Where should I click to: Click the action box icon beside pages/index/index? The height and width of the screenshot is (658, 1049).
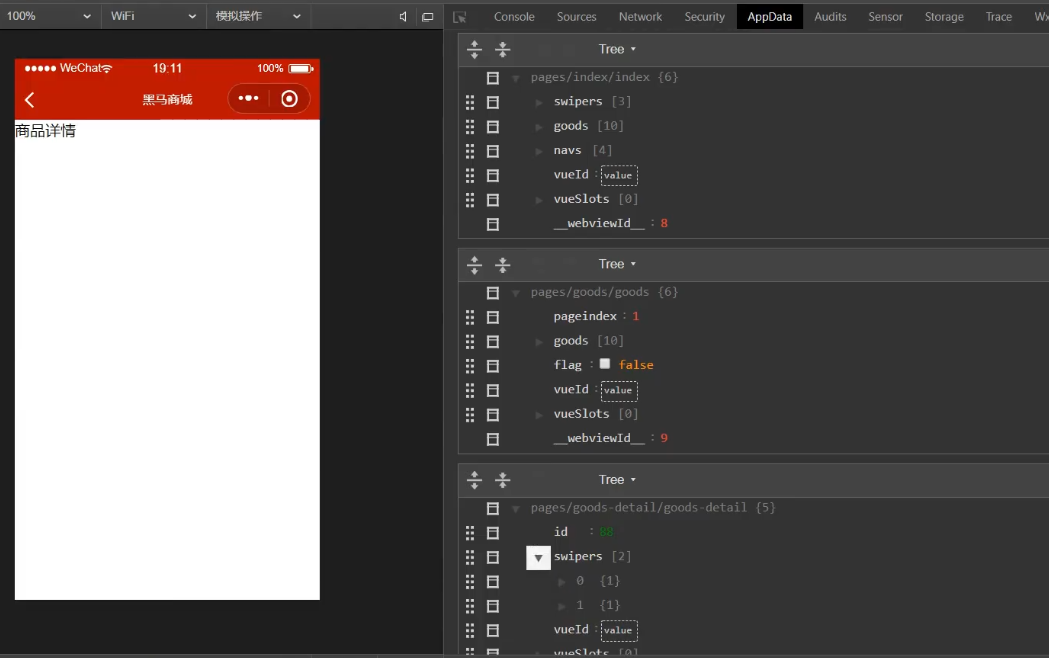493,78
